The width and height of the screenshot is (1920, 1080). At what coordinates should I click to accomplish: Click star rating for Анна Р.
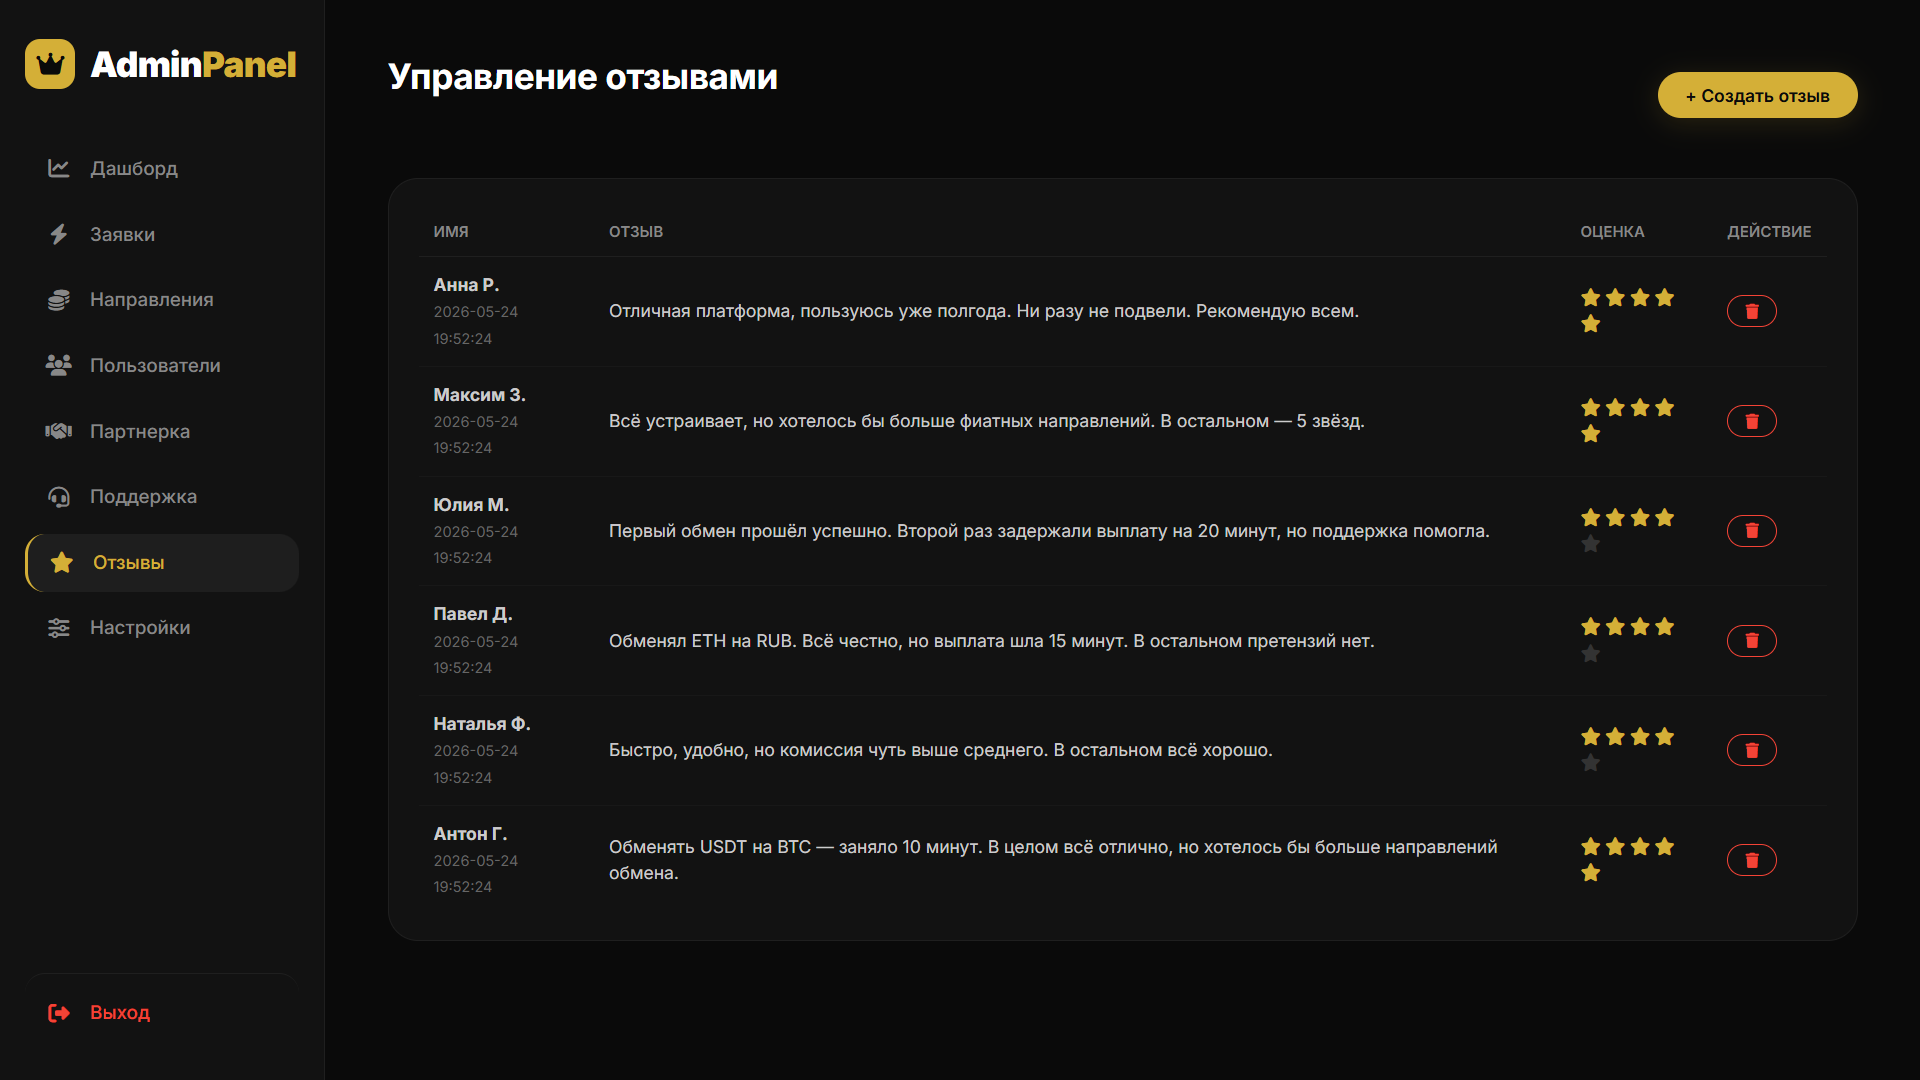[x=1627, y=311]
